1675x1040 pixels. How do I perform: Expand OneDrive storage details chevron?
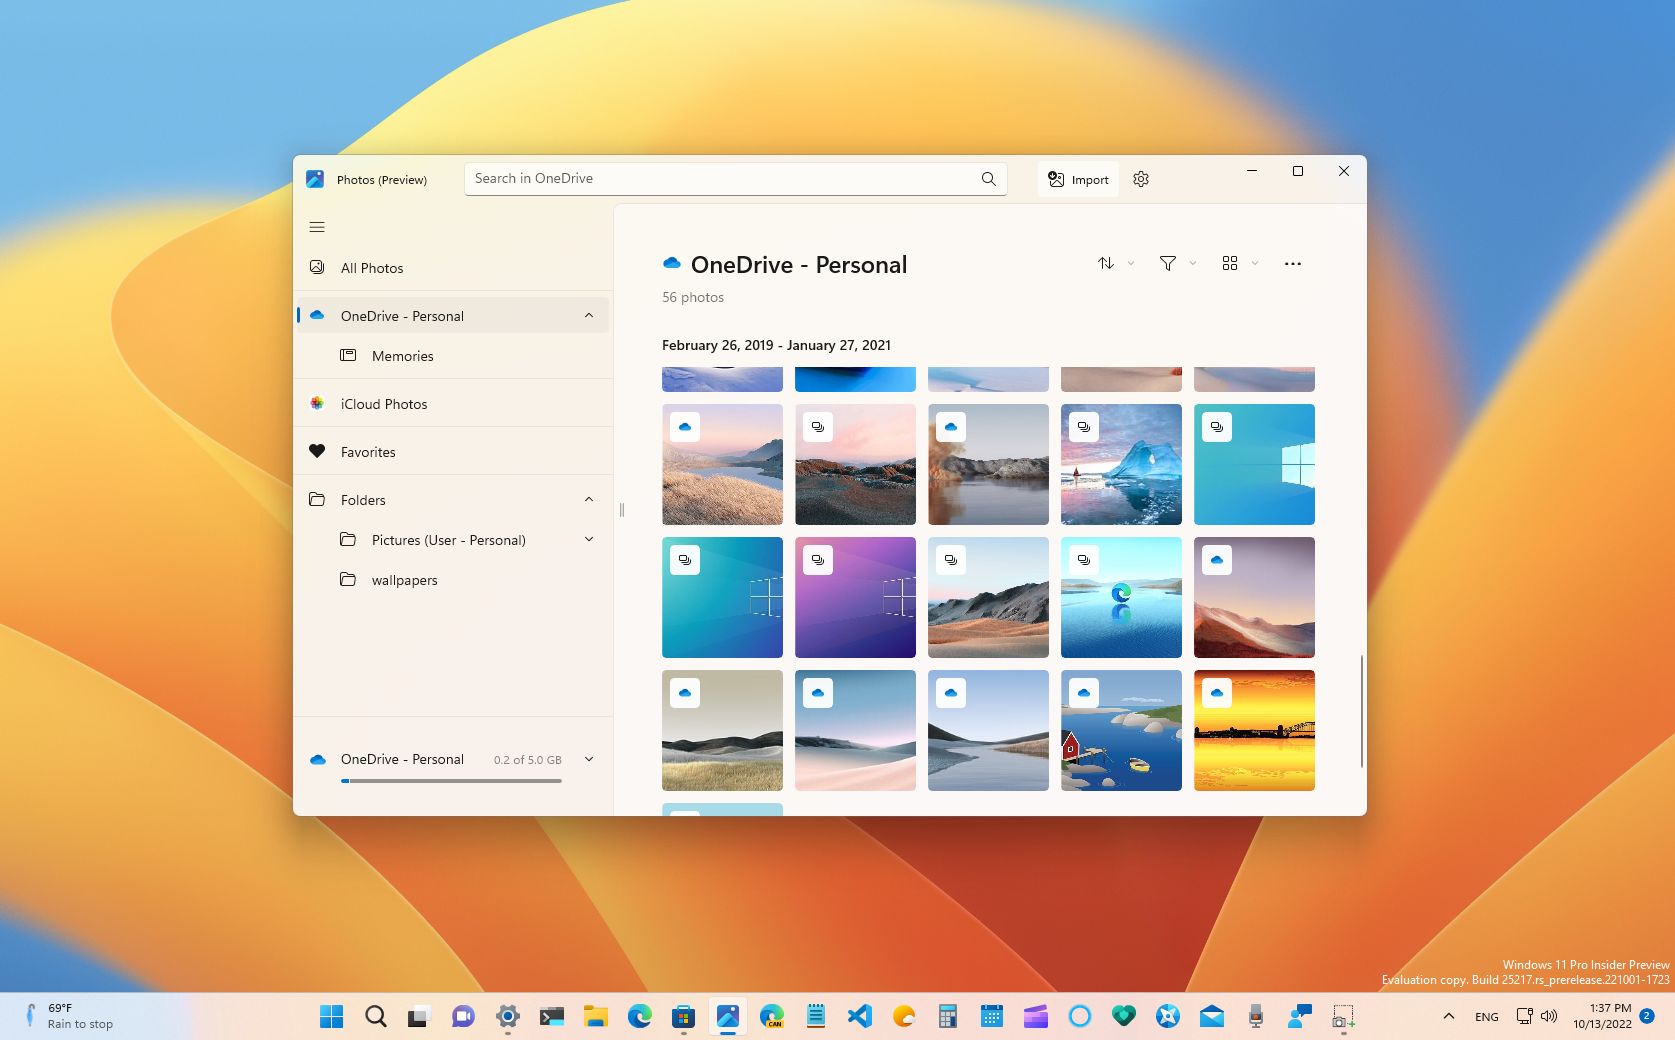pos(589,759)
